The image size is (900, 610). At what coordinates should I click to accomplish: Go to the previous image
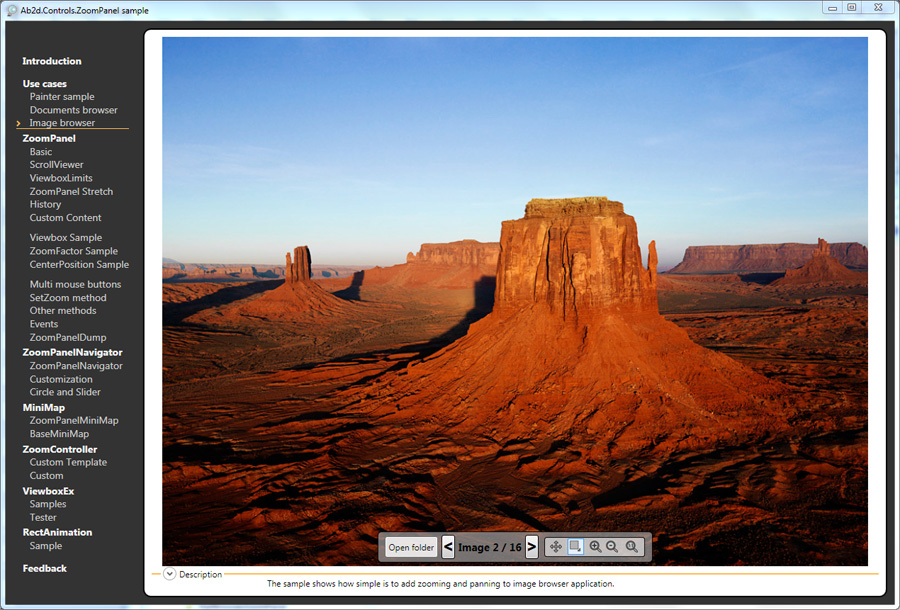pos(448,547)
